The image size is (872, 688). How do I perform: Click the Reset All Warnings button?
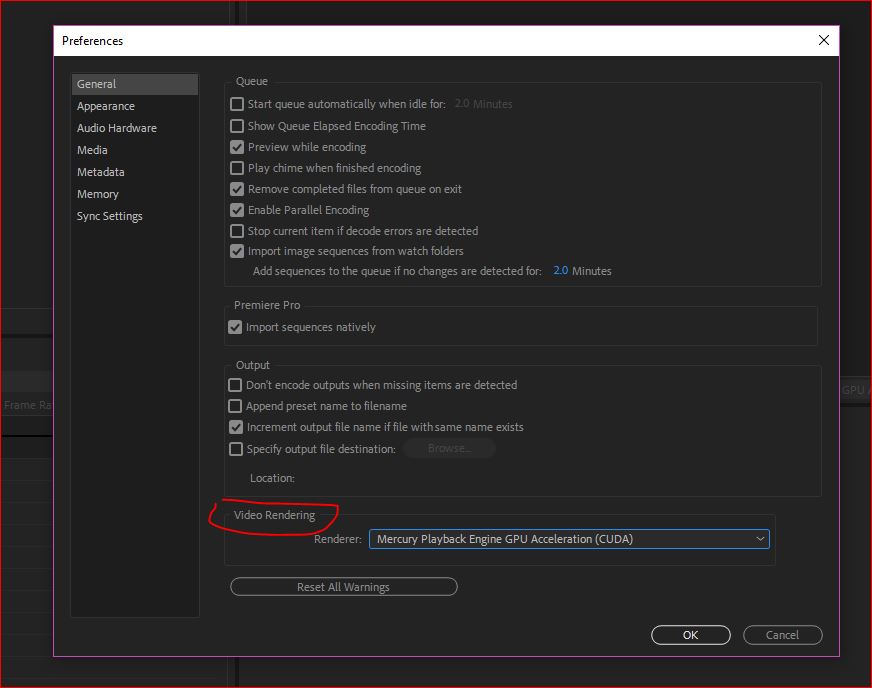[x=344, y=587]
